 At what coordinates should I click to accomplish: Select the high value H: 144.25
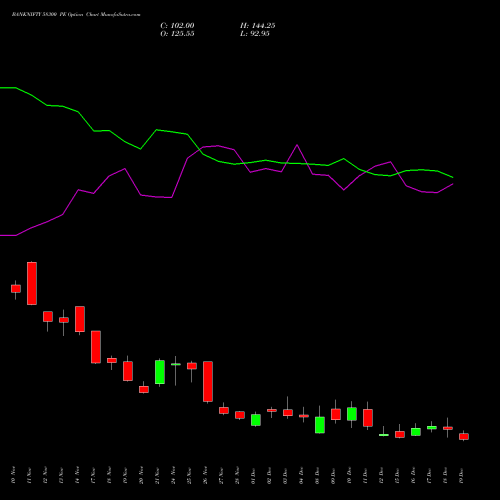258,26
